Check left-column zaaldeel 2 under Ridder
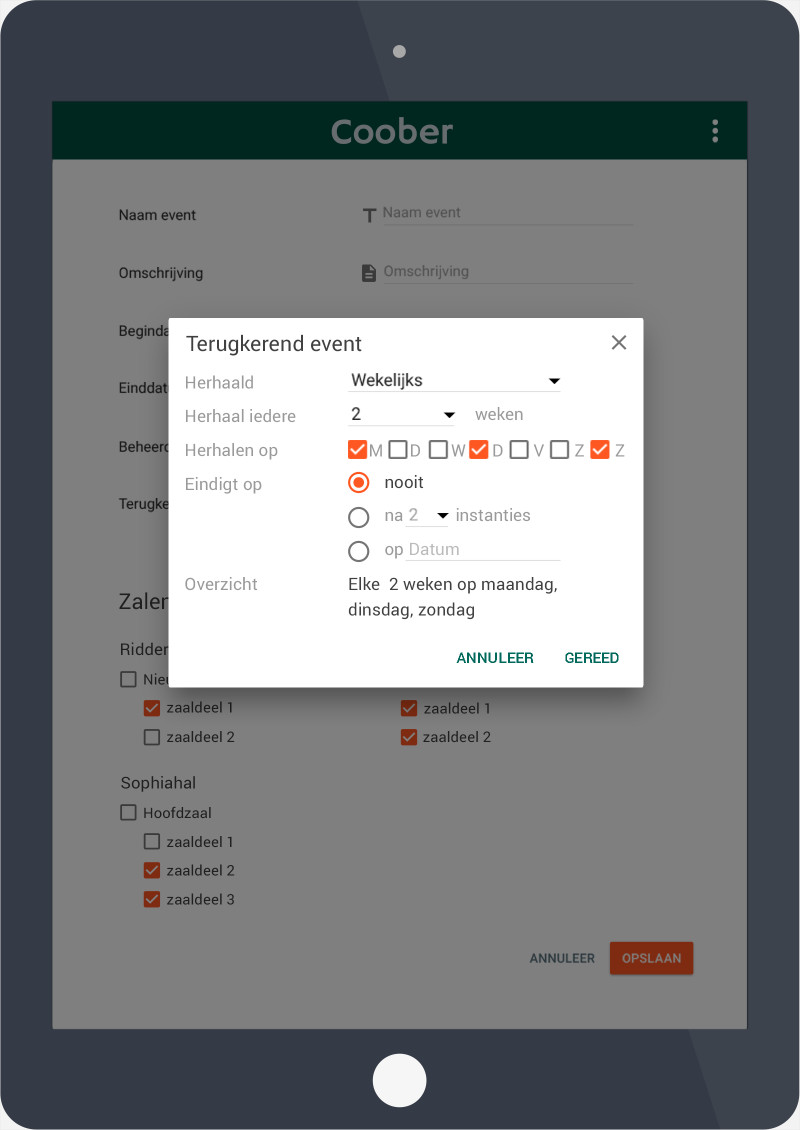800x1130 pixels. pyautogui.click(x=151, y=737)
